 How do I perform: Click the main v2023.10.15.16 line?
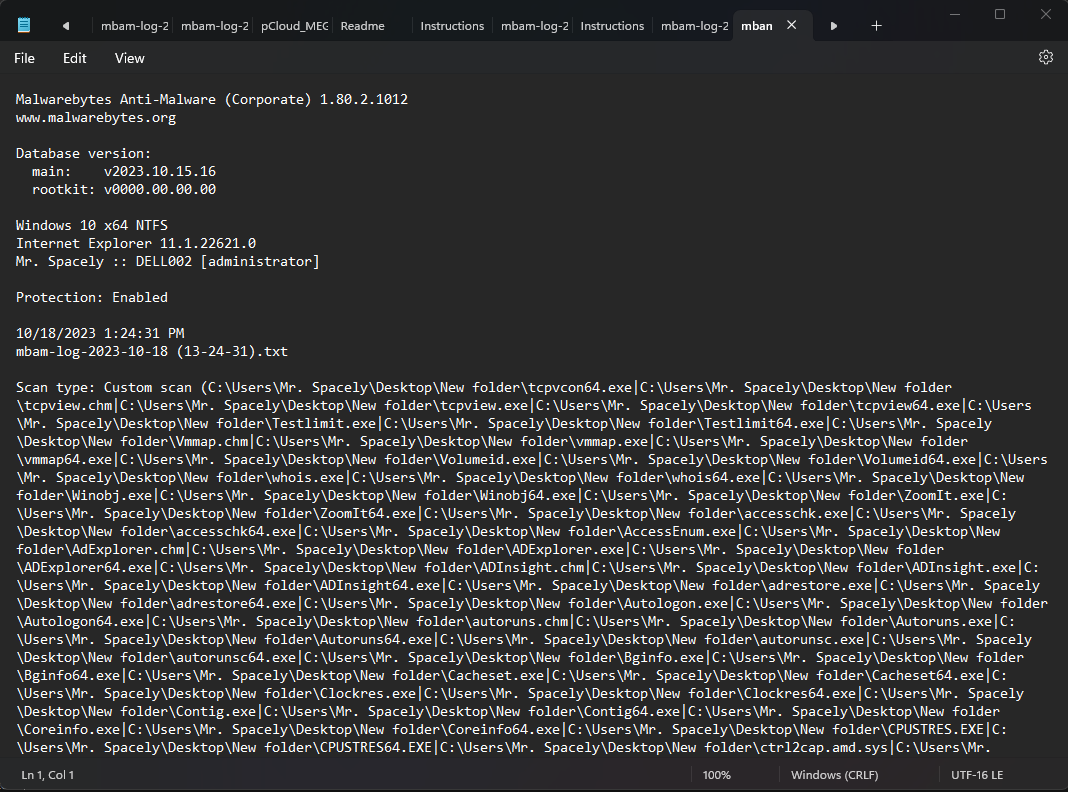click(x=124, y=171)
